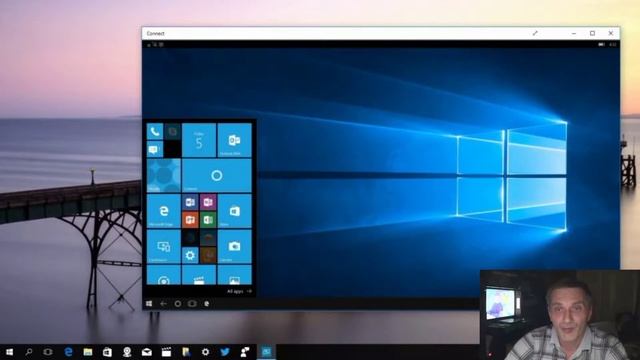640x360 pixels.
Task: Open the webcam app on the desktop taskbar
Action: [x=127, y=352]
